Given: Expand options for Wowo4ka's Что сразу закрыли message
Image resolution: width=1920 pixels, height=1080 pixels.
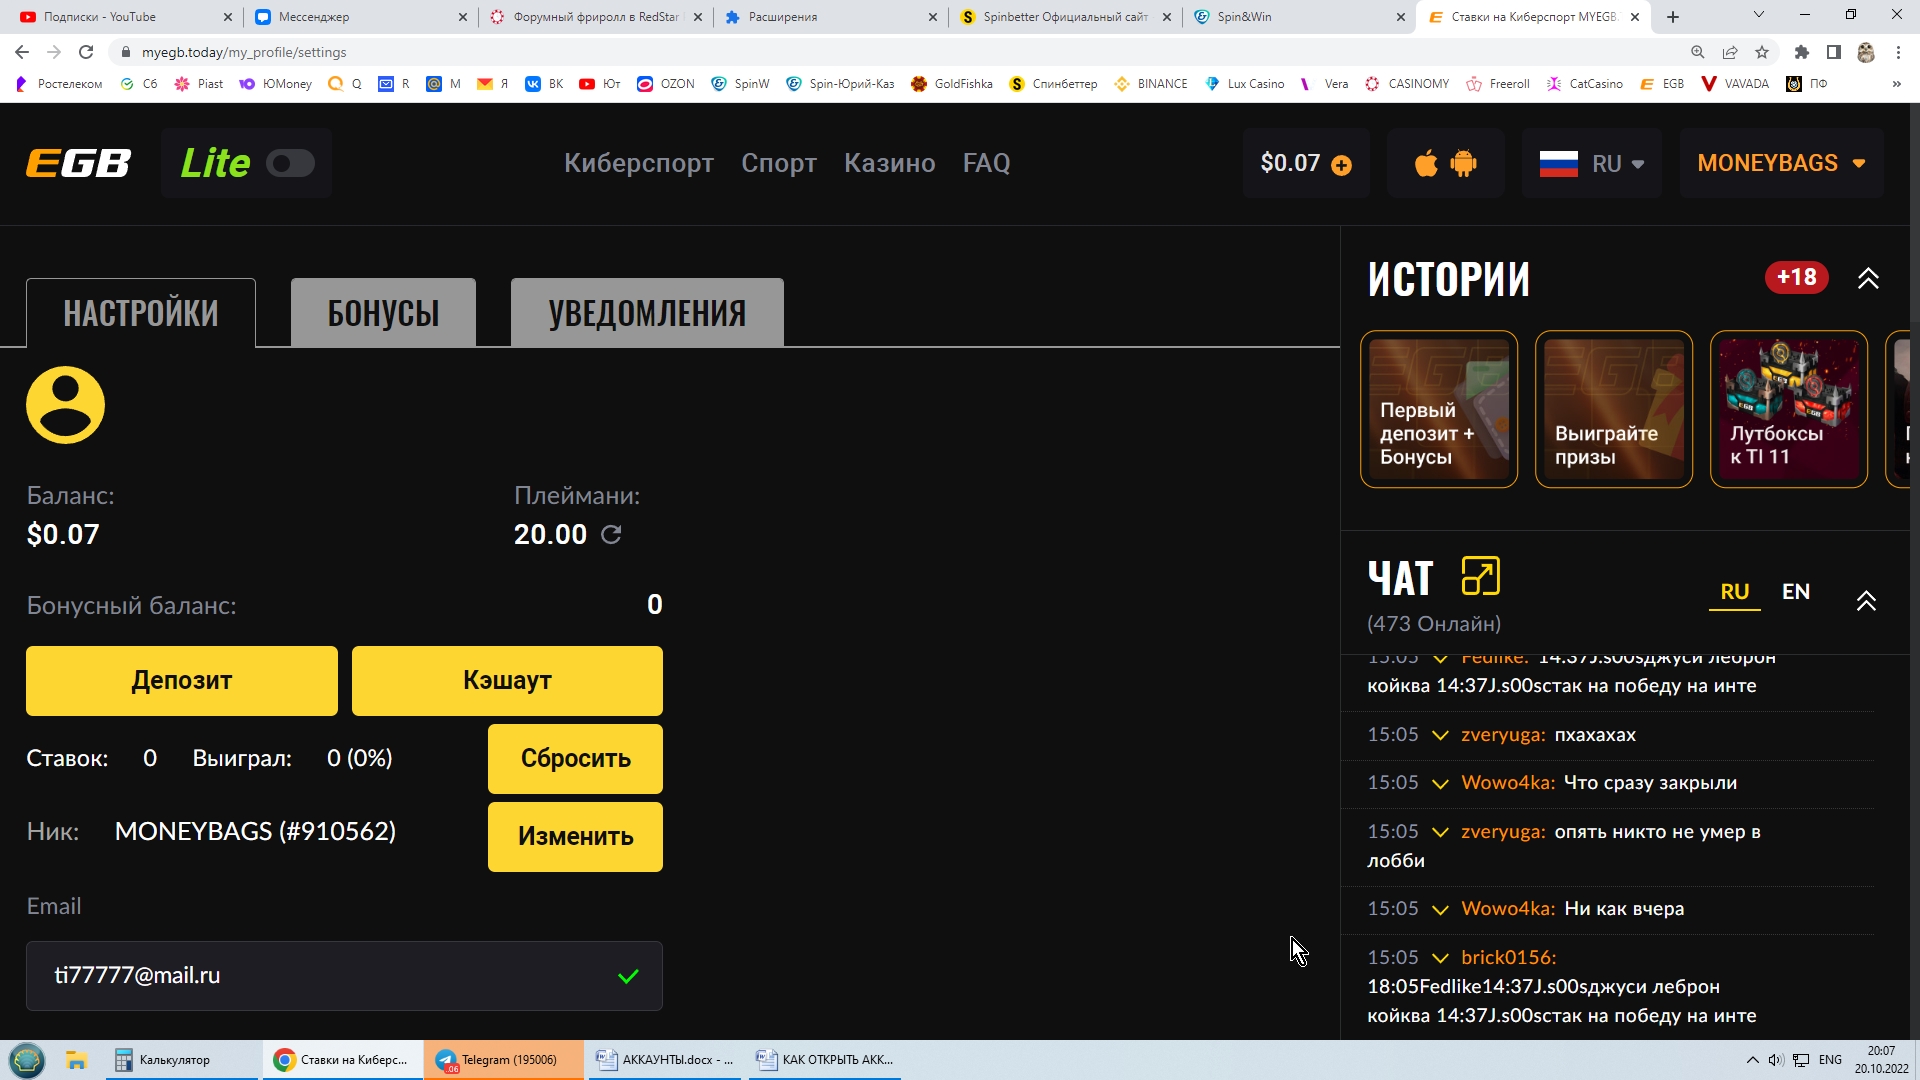Looking at the screenshot, I should (1440, 784).
